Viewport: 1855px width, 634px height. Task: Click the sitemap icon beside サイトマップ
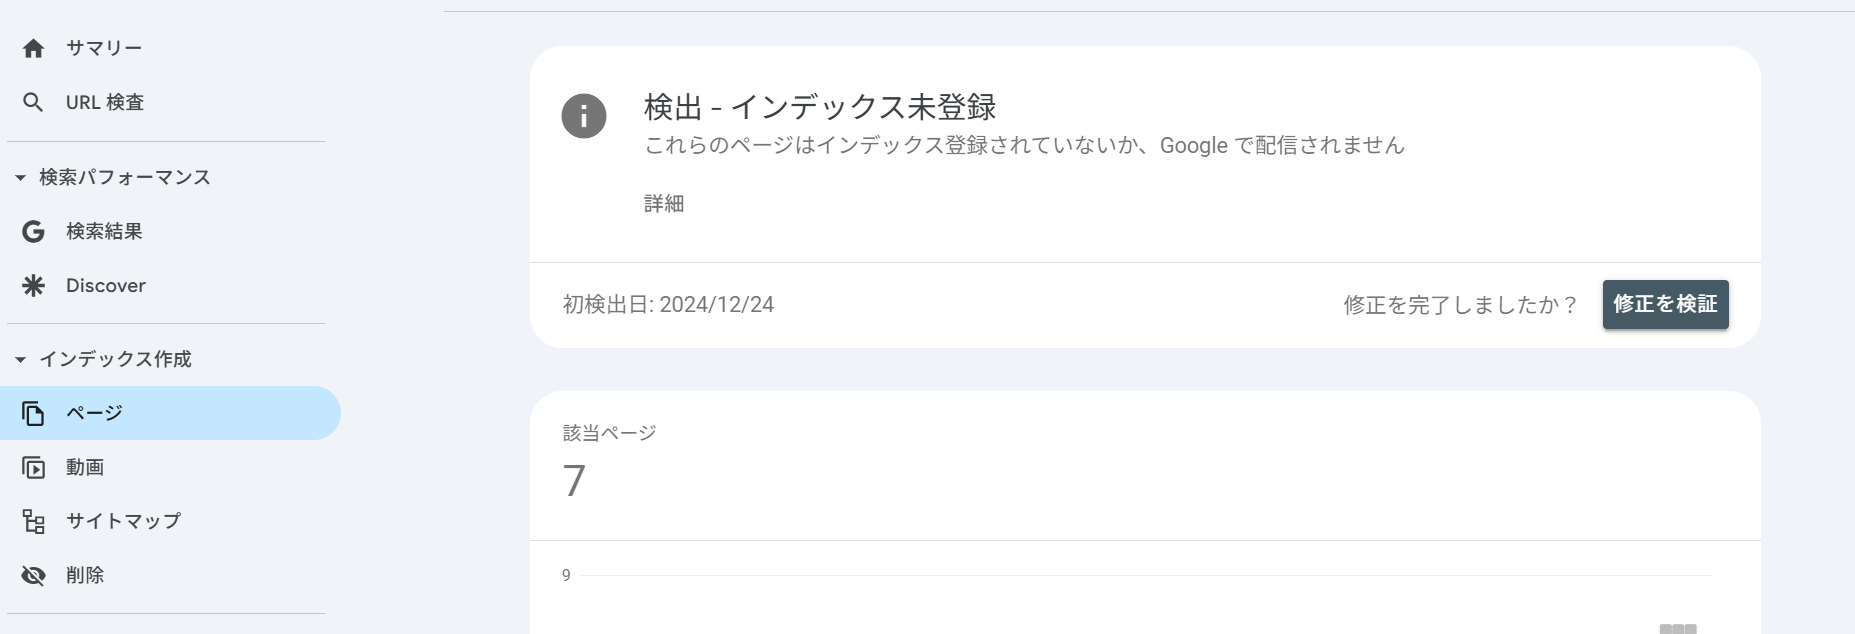click(33, 521)
